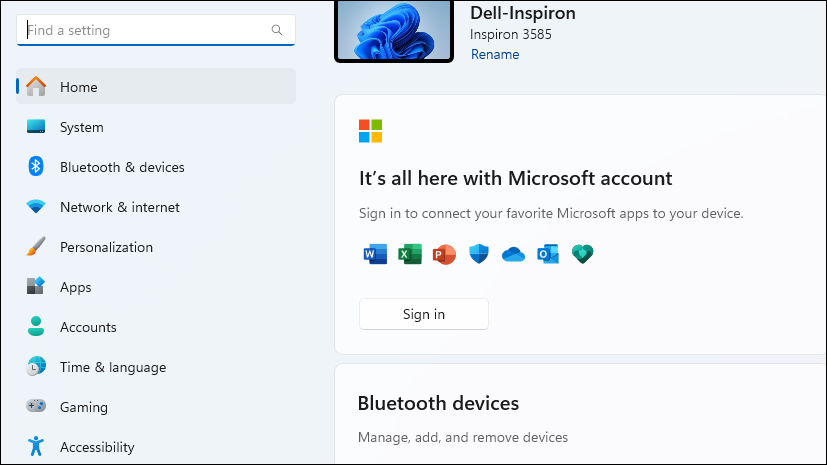
Task: Go to Network & internet settings
Action: pyautogui.click(x=120, y=207)
